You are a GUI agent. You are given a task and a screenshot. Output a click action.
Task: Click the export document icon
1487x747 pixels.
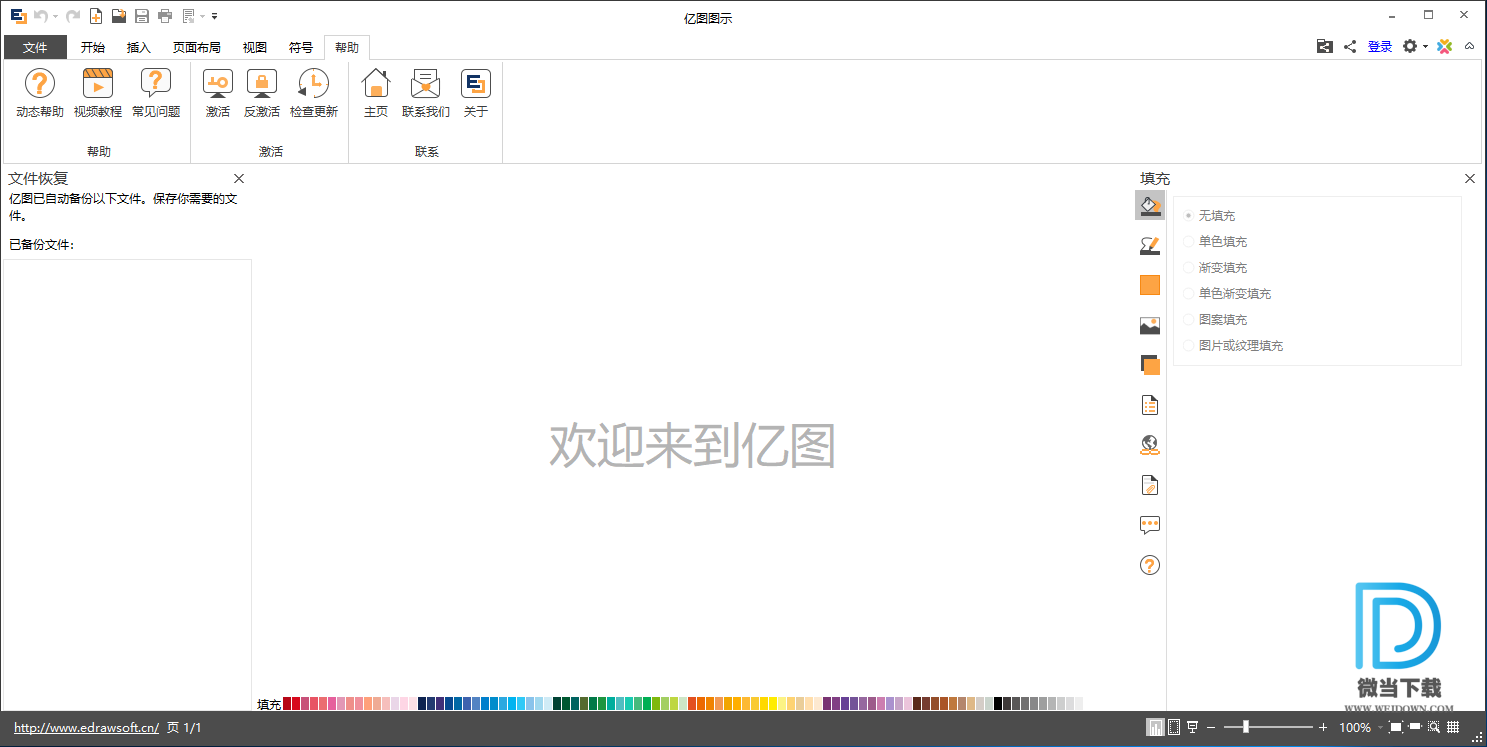click(188, 16)
